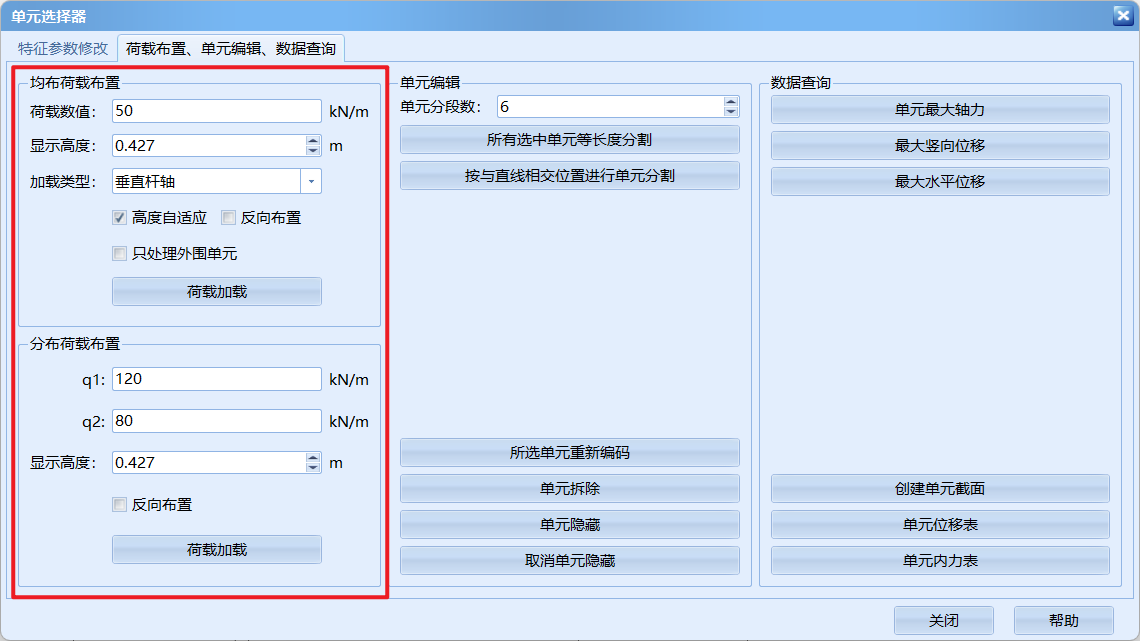Viewport: 1140px width, 641px height.
Task: Enable the 反向布置 checkbox under 均布荷载布置
Action: [229, 217]
